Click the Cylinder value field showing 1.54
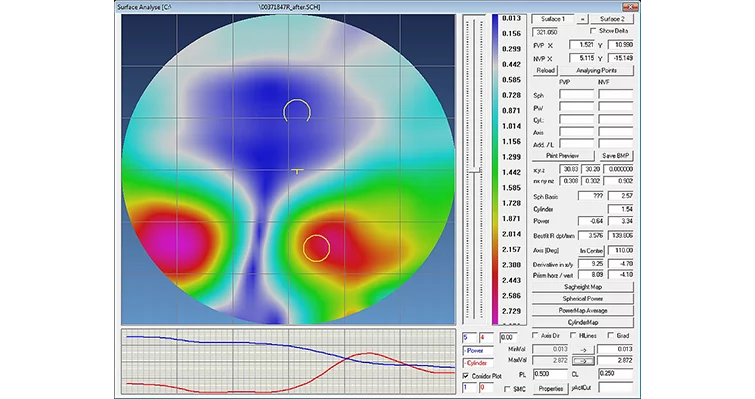The image size is (755, 399). [x=620, y=209]
